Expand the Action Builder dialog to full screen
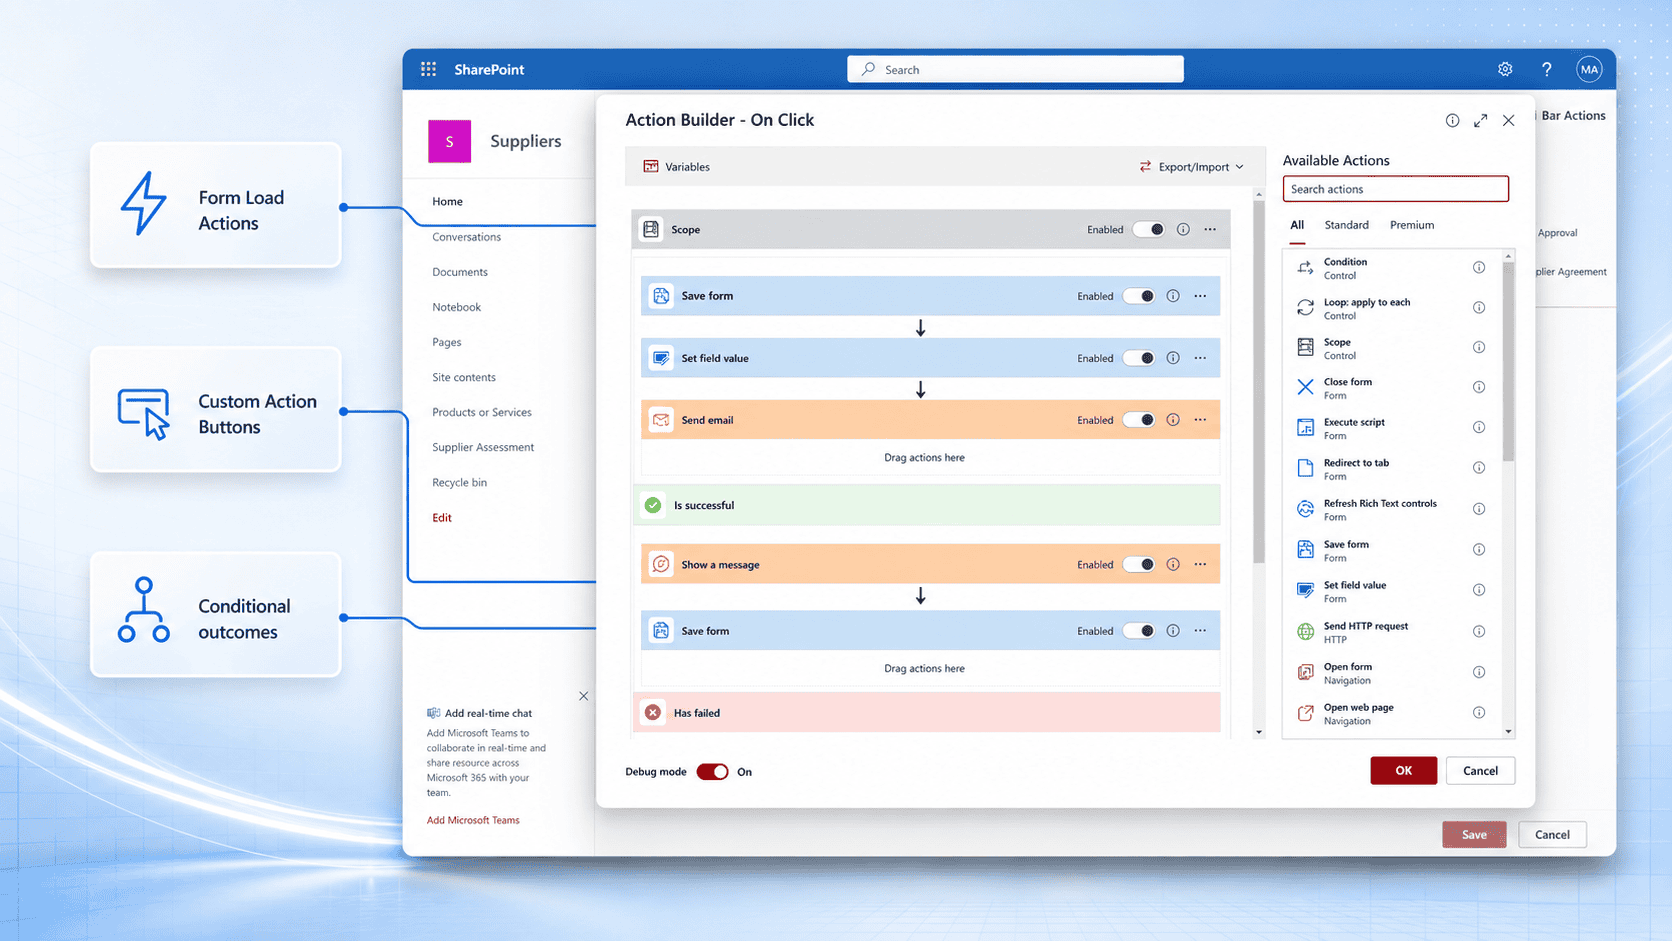Image resolution: width=1672 pixels, height=941 pixels. (x=1481, y=120)
